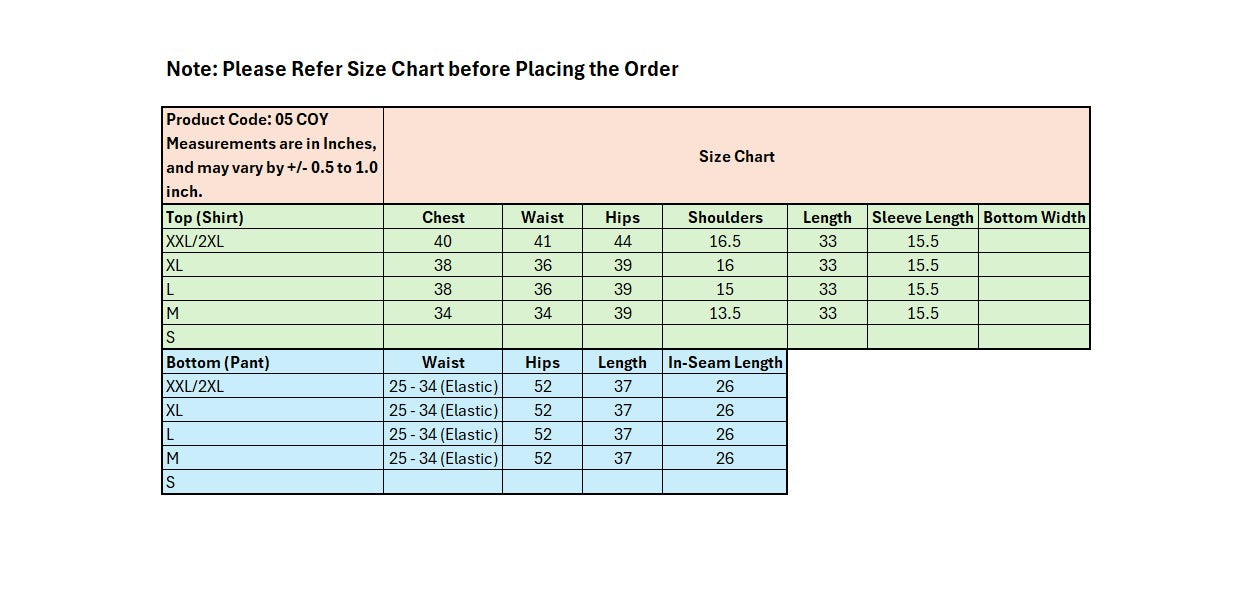Click the Sleeve Length column header
This screenshot has width=1256, height=602.
(922, 217)
